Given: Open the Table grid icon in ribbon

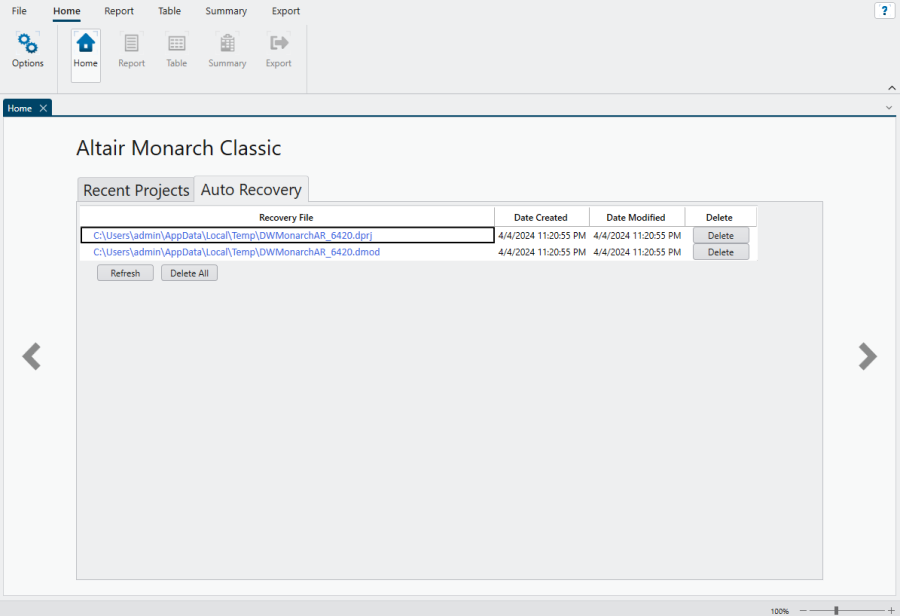Looking at the screenshot, I should [x=176, y=44].
